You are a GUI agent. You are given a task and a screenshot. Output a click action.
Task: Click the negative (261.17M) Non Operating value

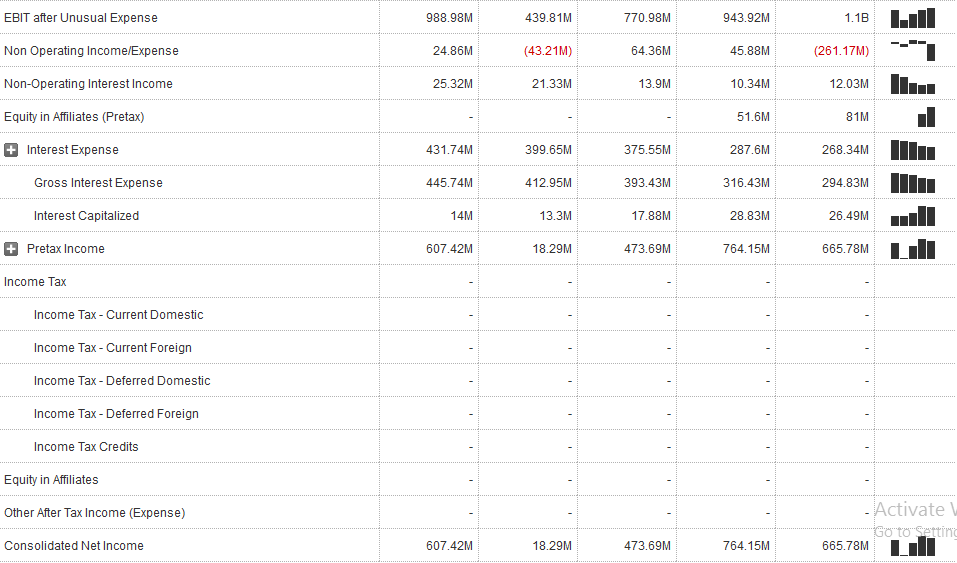click(841, 51)
